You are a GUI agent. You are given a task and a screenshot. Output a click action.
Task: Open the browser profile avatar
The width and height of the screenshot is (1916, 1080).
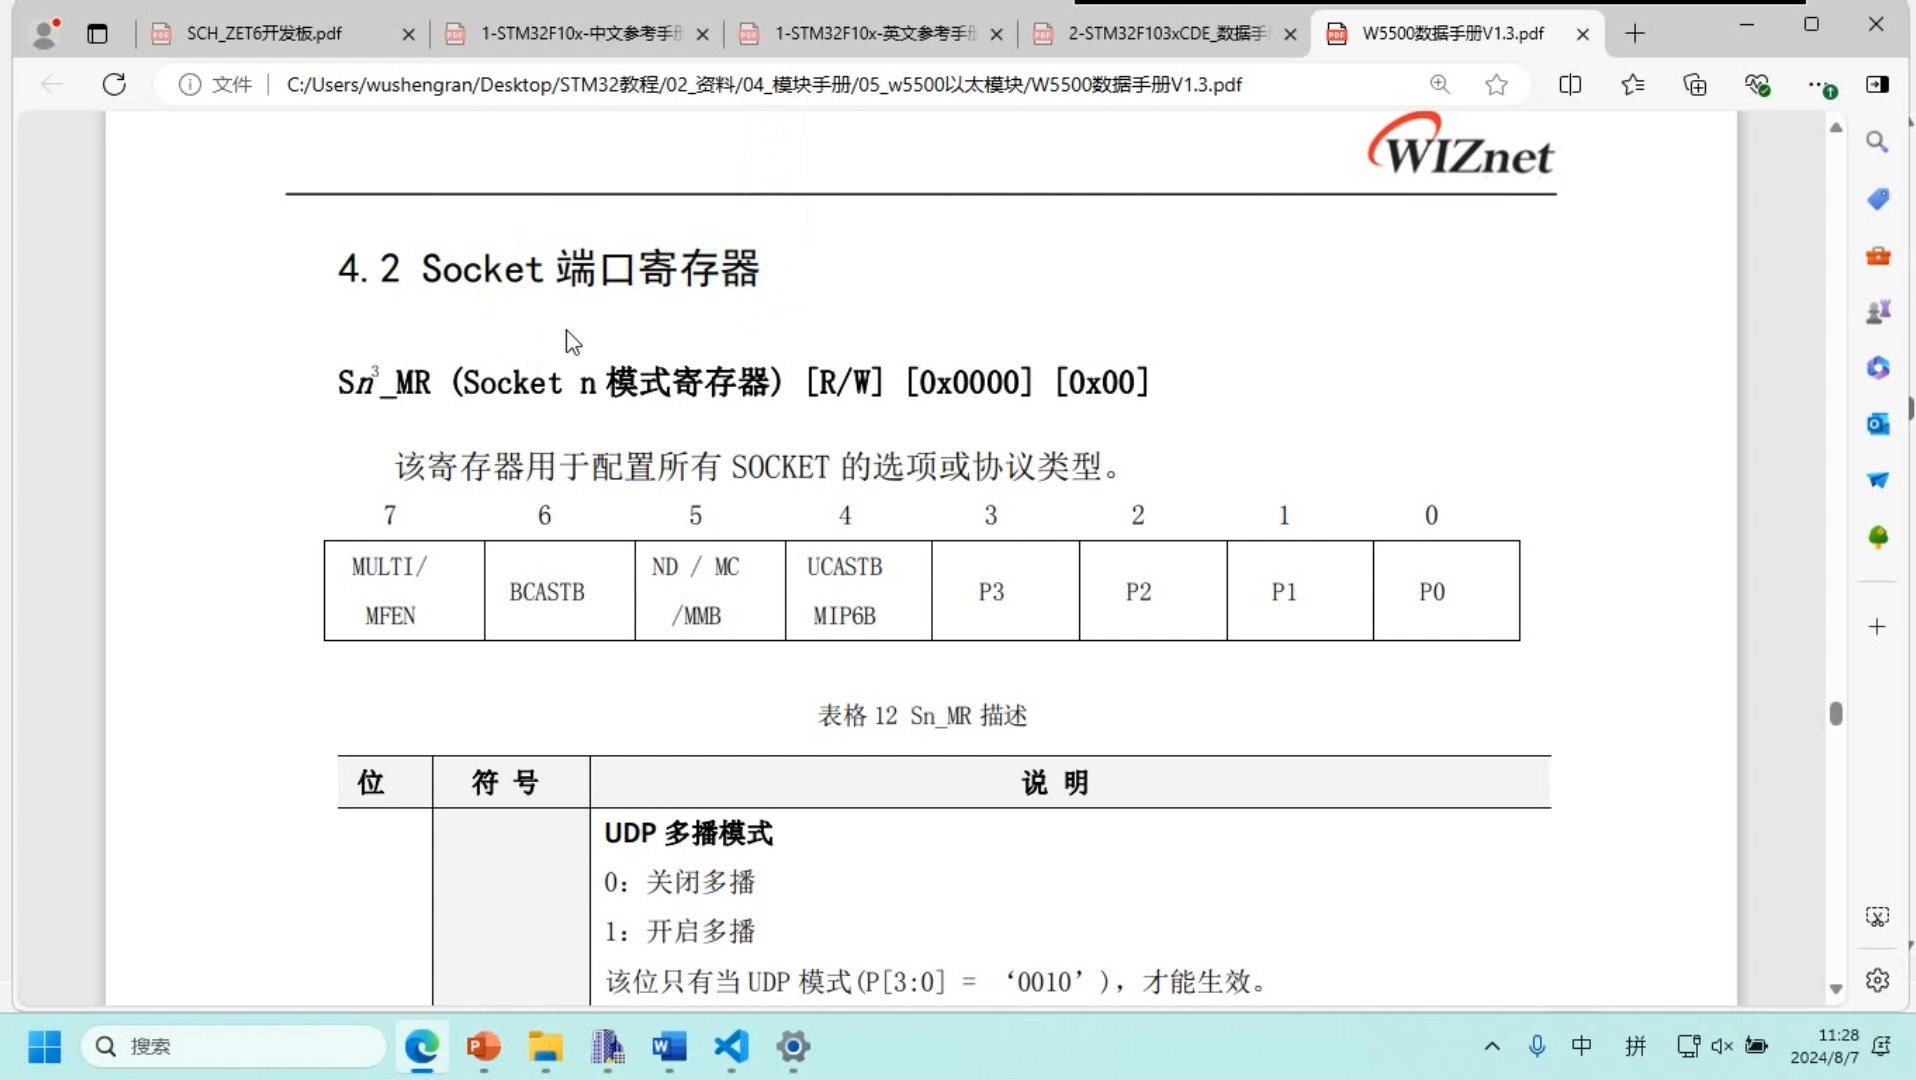(x=44, y=33)
